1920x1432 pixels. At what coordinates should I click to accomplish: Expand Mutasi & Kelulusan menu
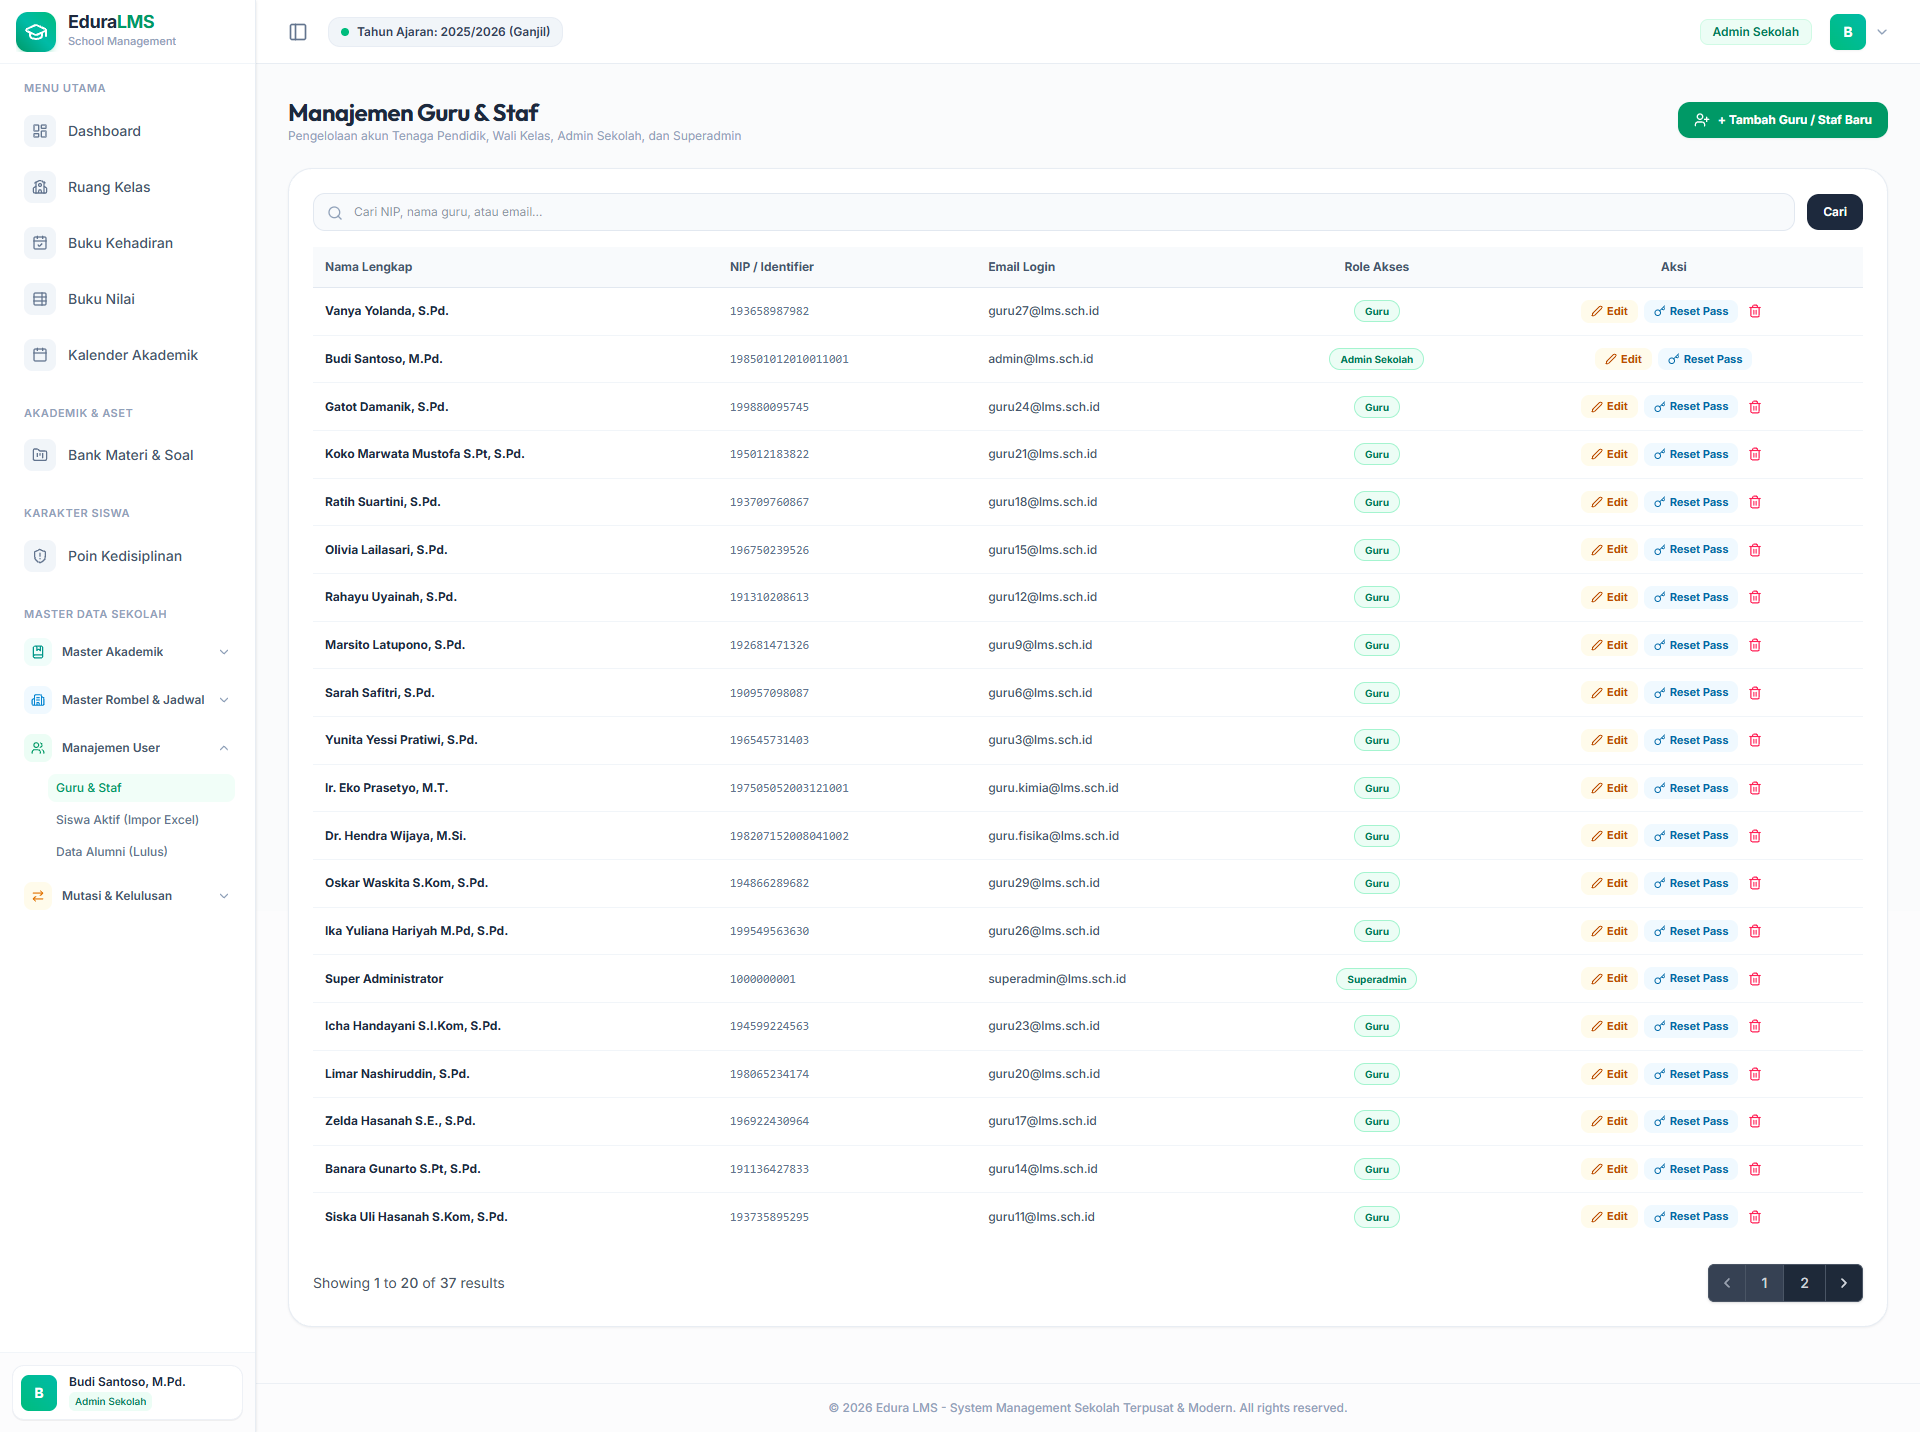click(x=128, y=896)
